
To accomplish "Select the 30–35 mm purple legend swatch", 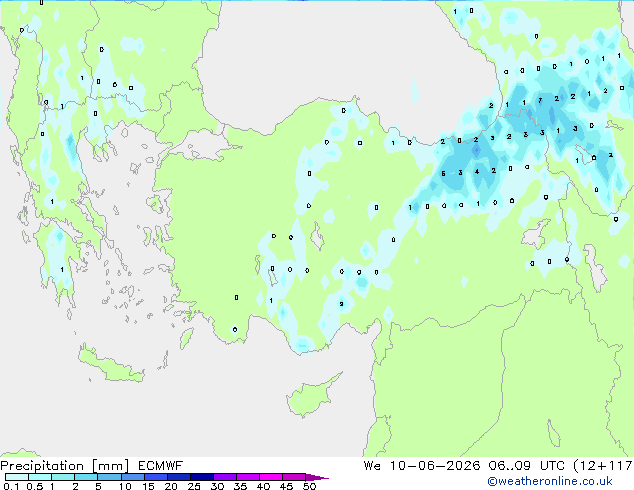I will (x=224, y=477).
